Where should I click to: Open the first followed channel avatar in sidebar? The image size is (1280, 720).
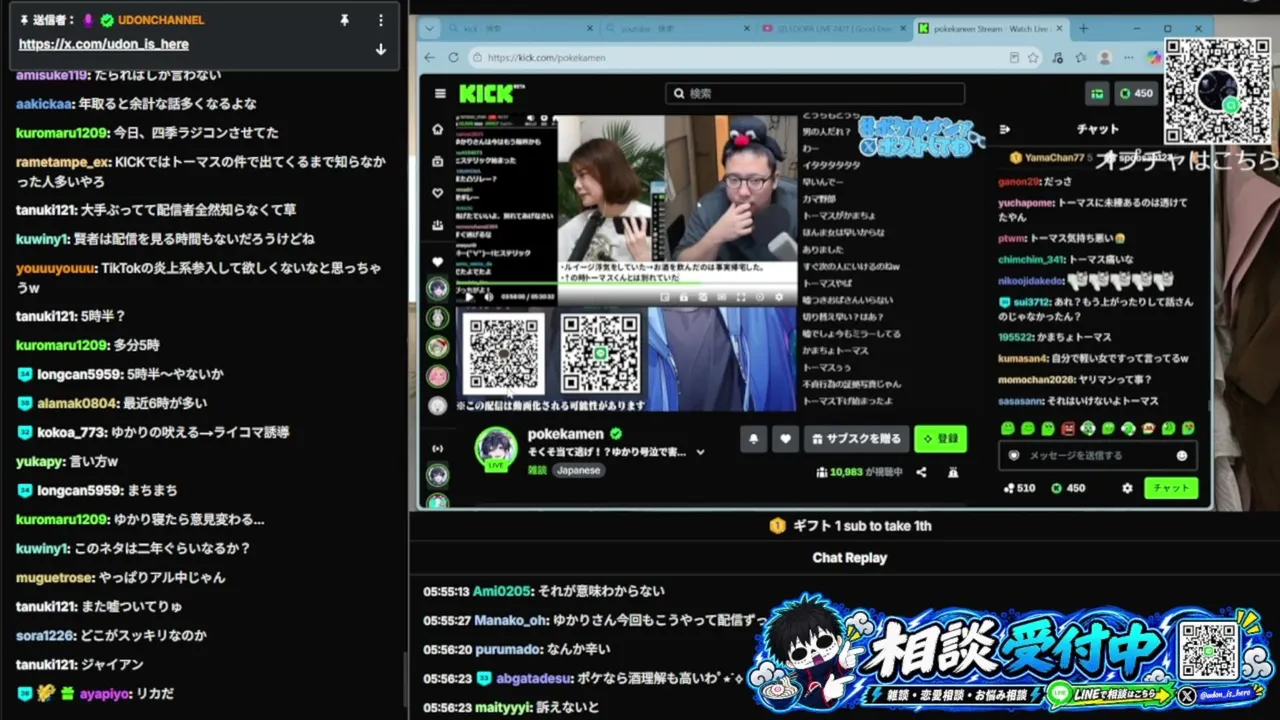tap(438, 288)
